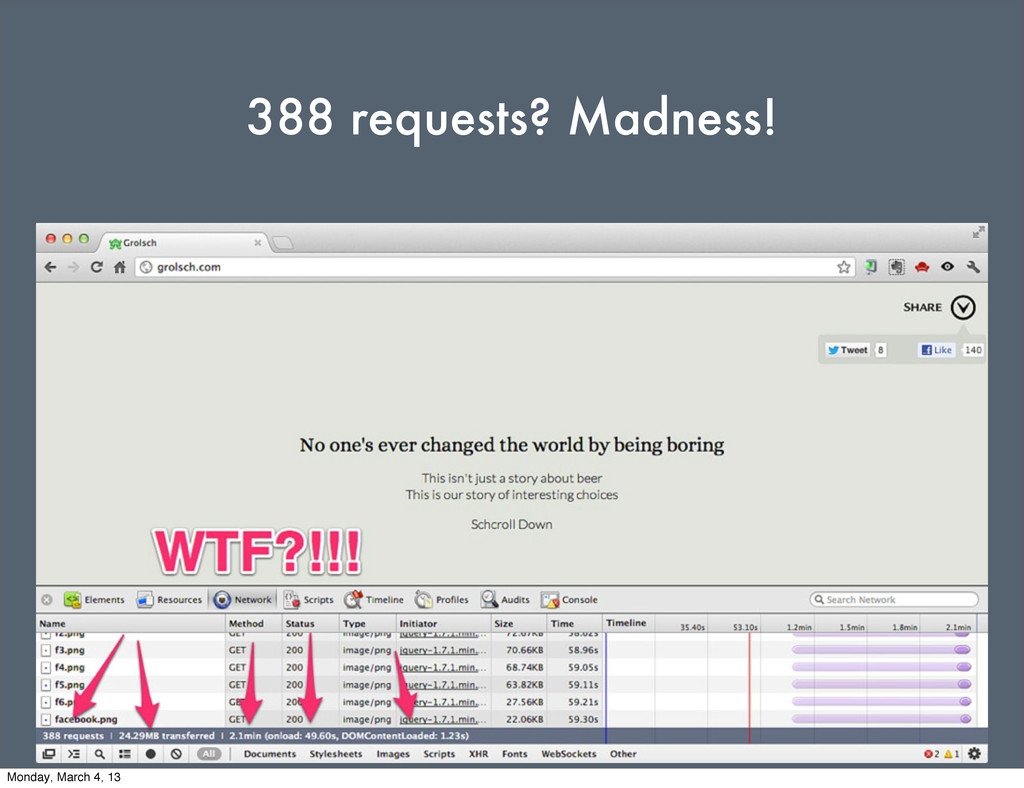1024x788 pixels.
Task: Sort by the Size column header
Action: coord(519,623)
